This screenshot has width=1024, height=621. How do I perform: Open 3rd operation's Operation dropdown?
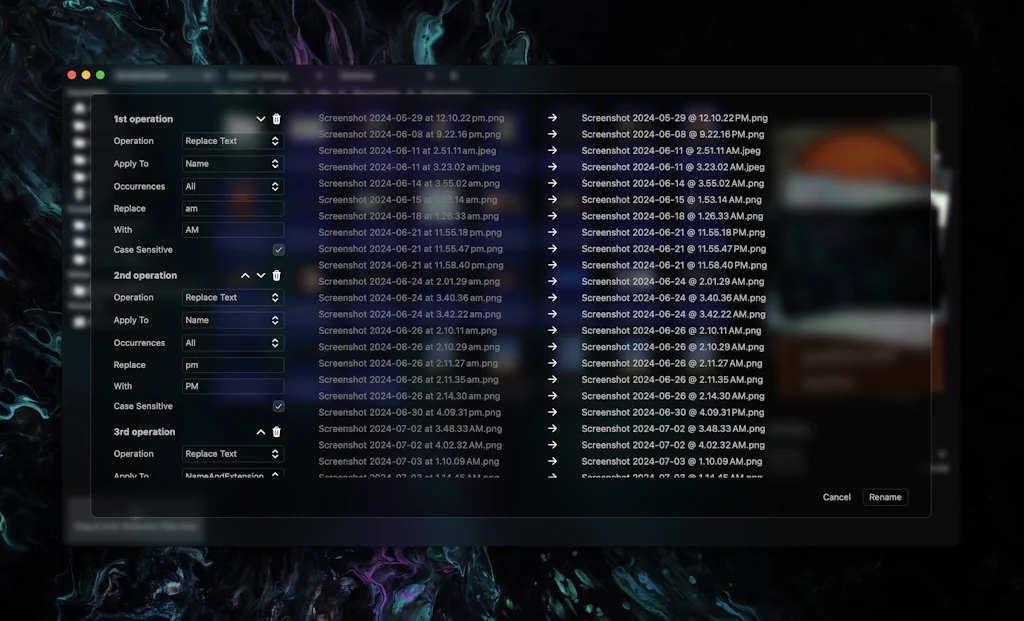232,454
